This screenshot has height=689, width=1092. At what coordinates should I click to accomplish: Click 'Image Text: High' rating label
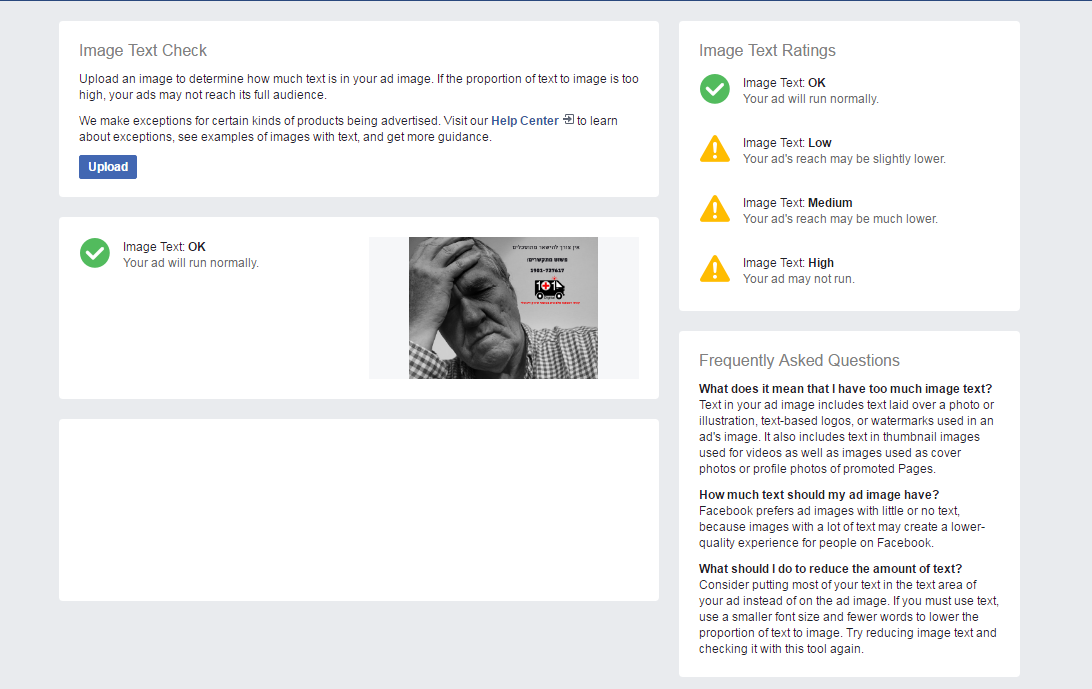(x=788, y=263)
